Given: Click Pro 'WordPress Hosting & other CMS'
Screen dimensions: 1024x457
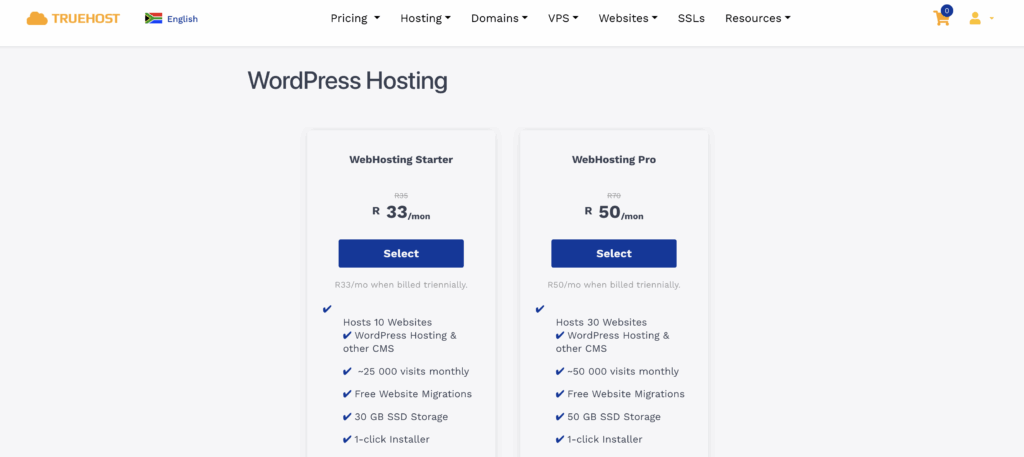Looking at the screenshot, I should click(613, 342).
